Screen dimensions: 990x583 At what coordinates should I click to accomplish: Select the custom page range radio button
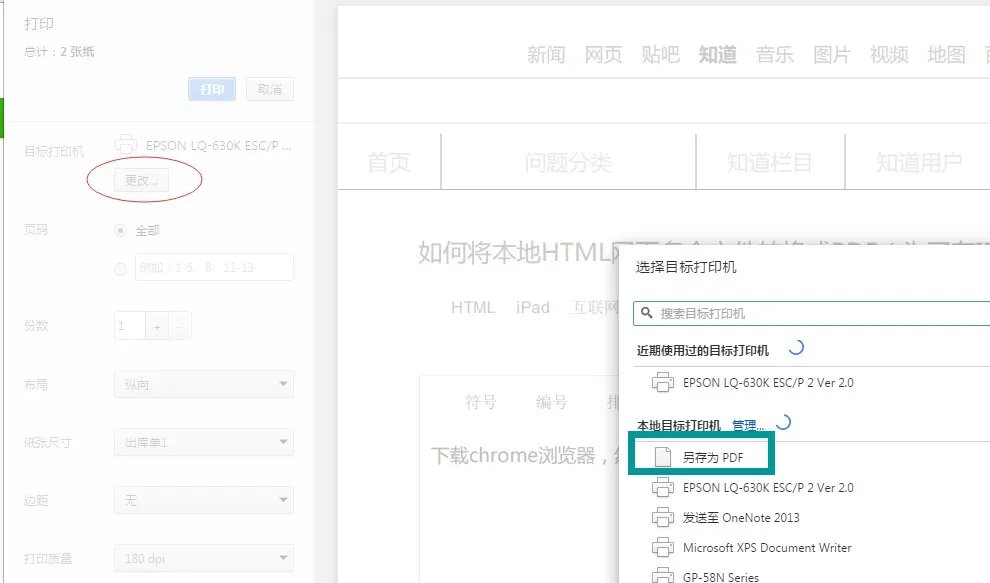pos(119,266)
